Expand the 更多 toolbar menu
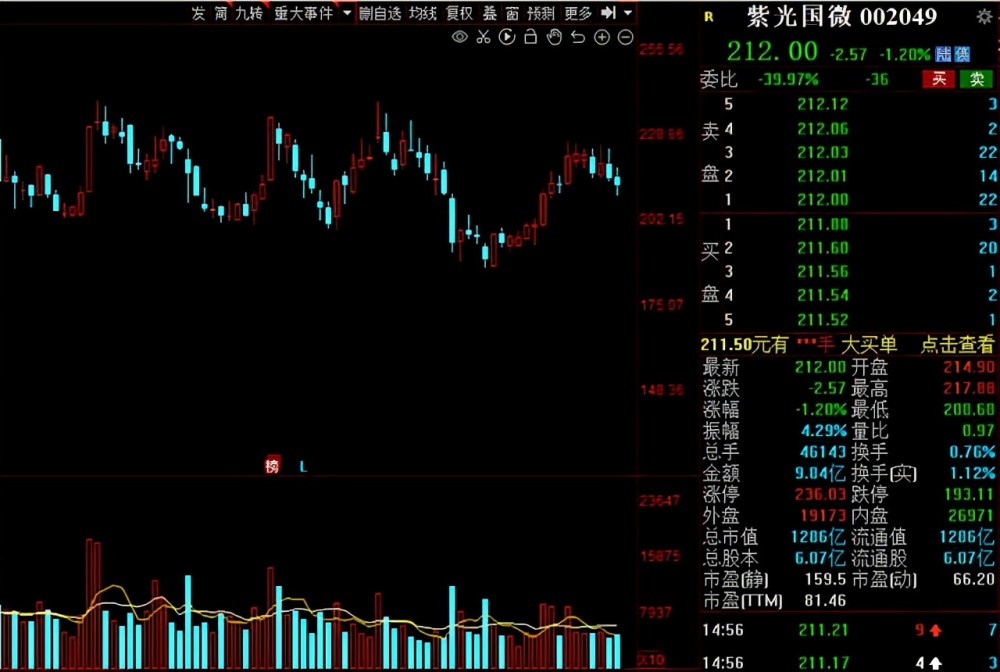The image size is (1000, 672). click(x=578, y=13)
